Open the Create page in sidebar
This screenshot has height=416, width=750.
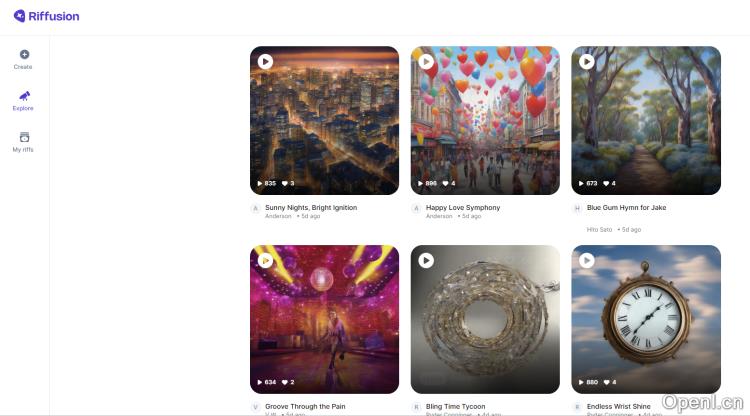coord(24,59)
